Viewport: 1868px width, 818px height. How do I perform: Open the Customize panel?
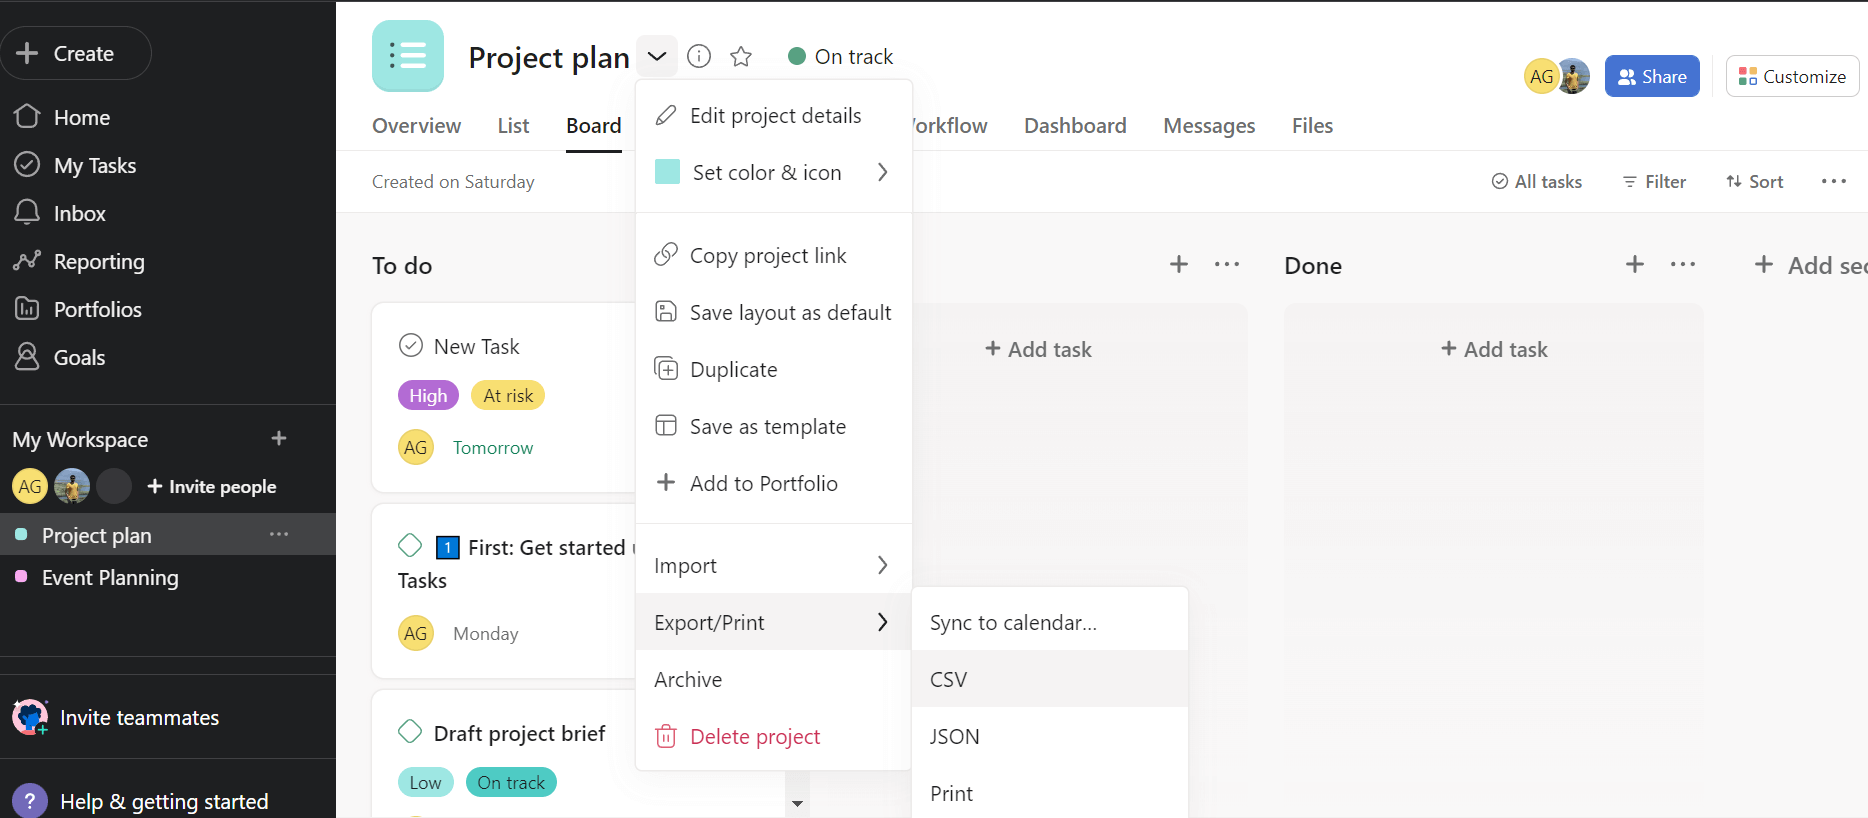point(1792,76)
